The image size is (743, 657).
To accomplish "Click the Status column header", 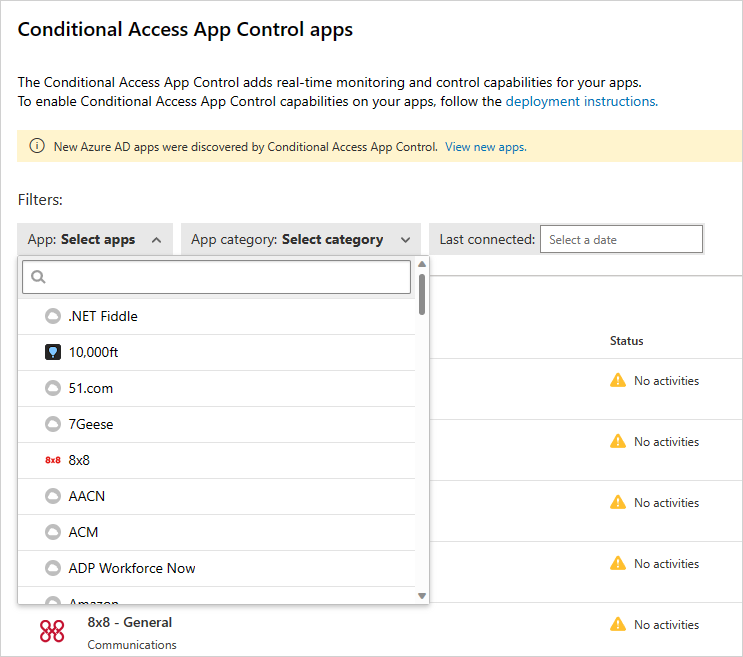I will [626, 341].
